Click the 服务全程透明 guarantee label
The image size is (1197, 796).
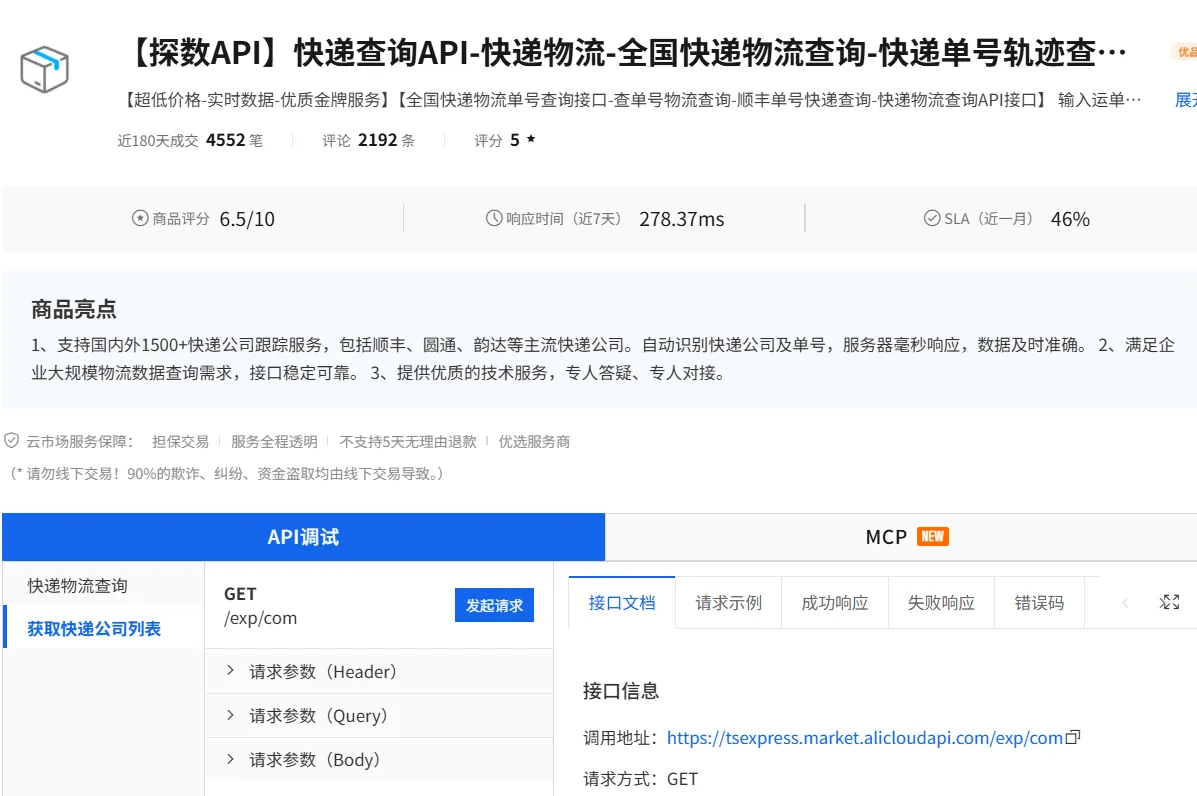[x=274, y=441]
